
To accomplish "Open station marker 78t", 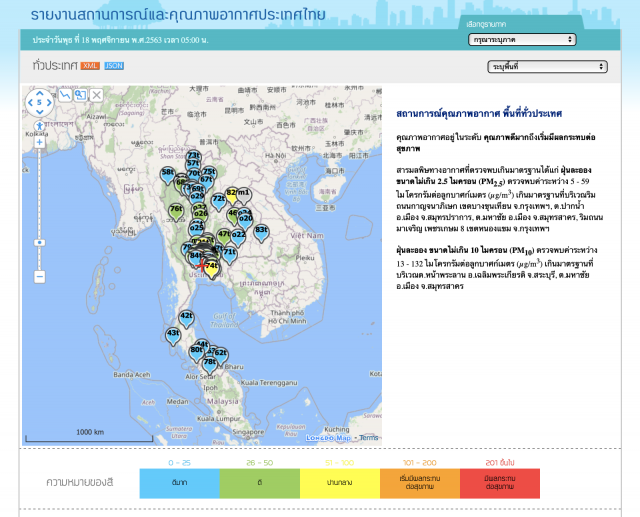I will [210, 365].
